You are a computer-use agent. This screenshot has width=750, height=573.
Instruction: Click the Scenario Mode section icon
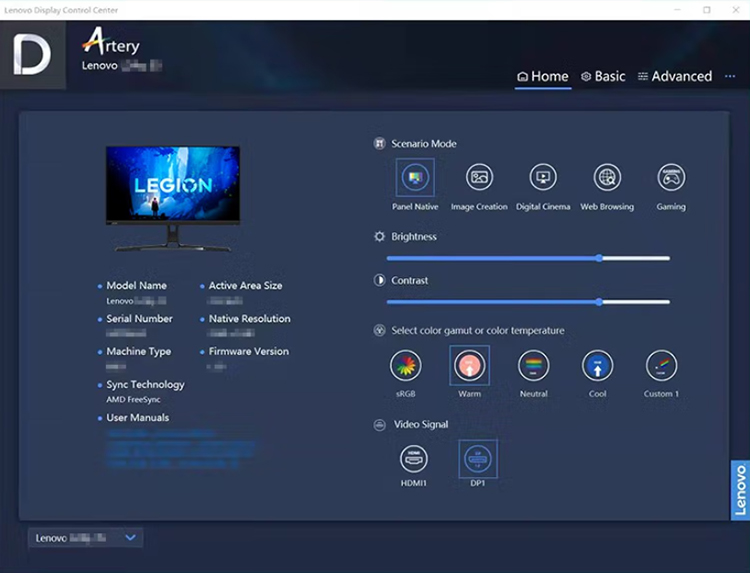click(379, 143)
